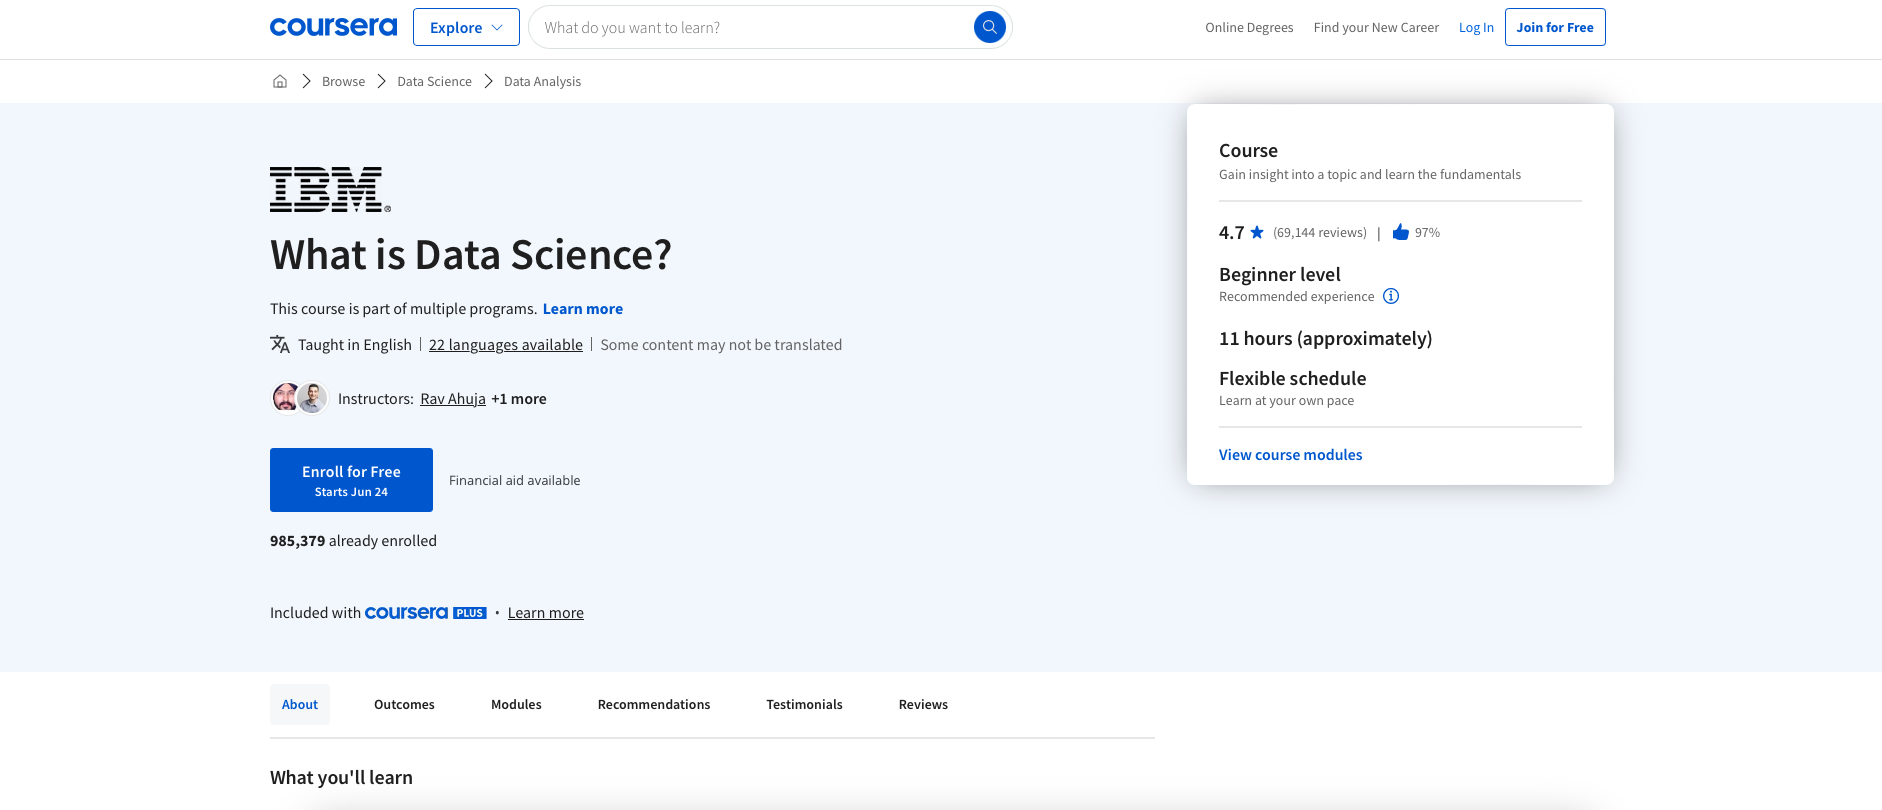Click the IBM logo
Image resolution: width=1882 pixels, height=810 pixels.
coord(330,189)
